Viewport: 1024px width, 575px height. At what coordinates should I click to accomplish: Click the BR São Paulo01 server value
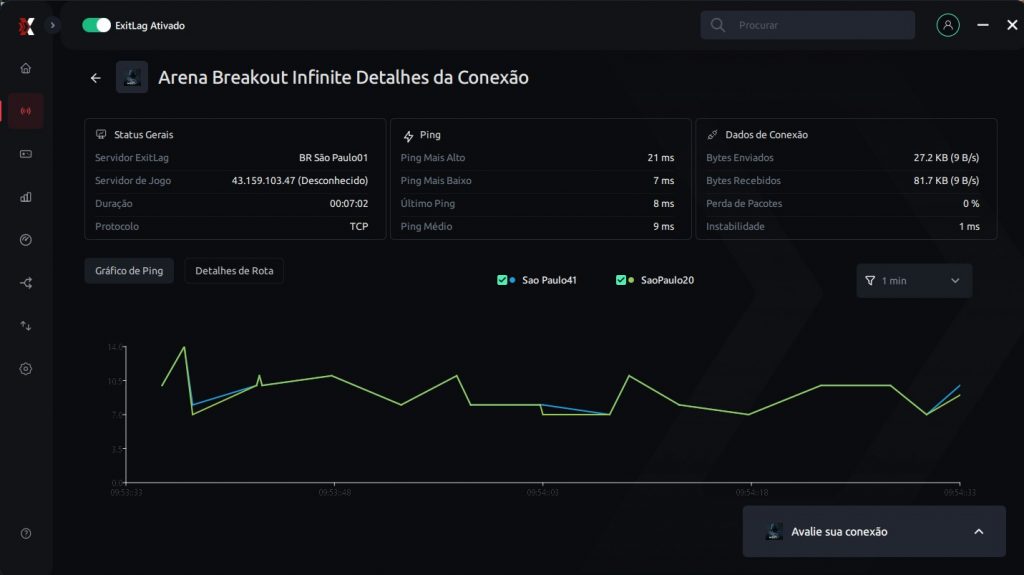click(333, 157)
